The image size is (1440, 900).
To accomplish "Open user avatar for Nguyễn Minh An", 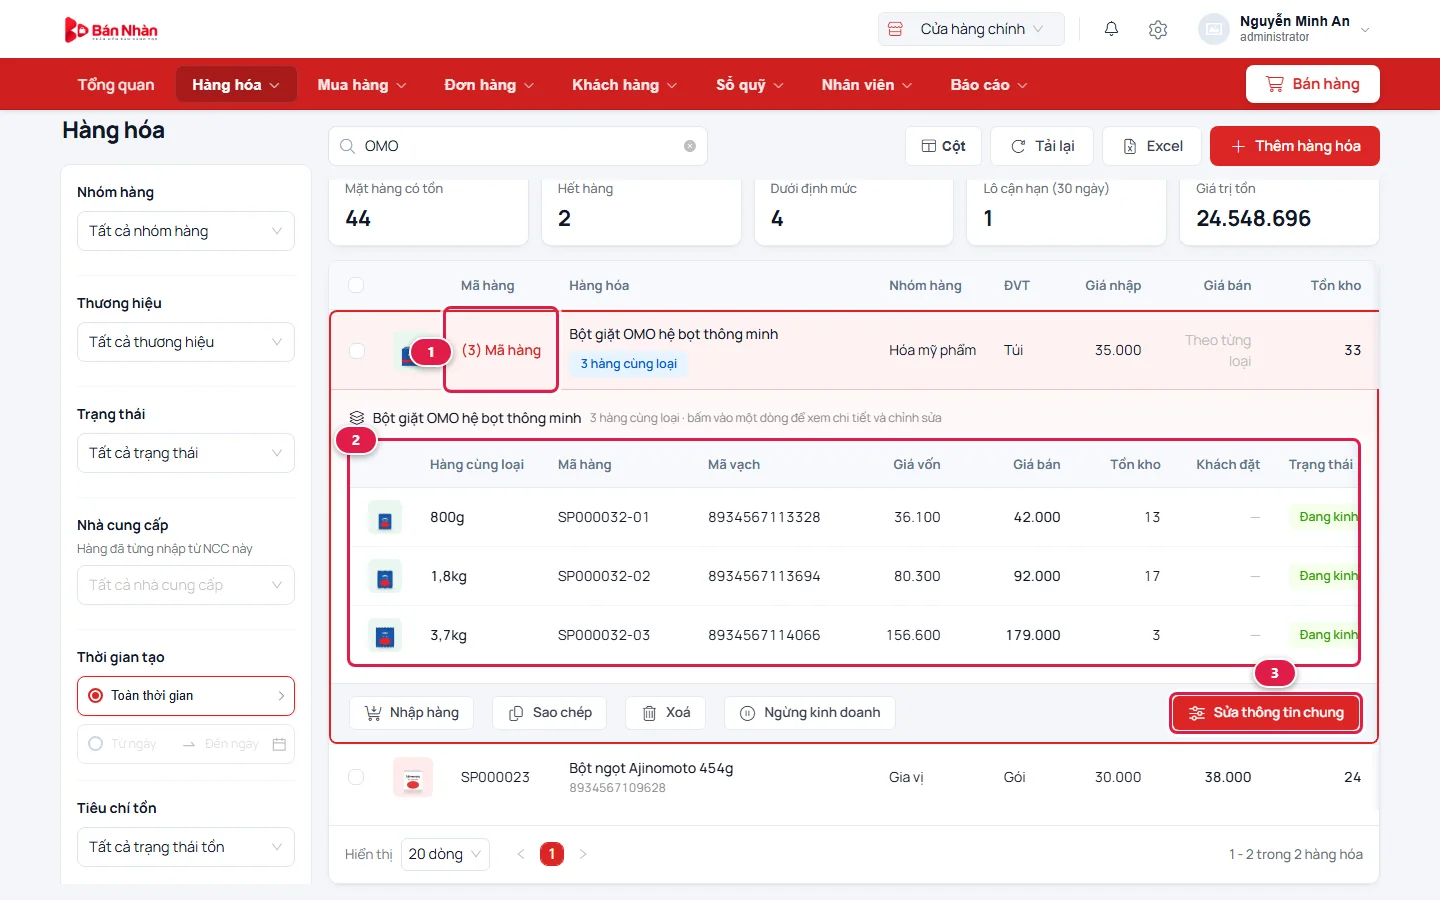I will pyautogui.click(x=1213, y=29).
